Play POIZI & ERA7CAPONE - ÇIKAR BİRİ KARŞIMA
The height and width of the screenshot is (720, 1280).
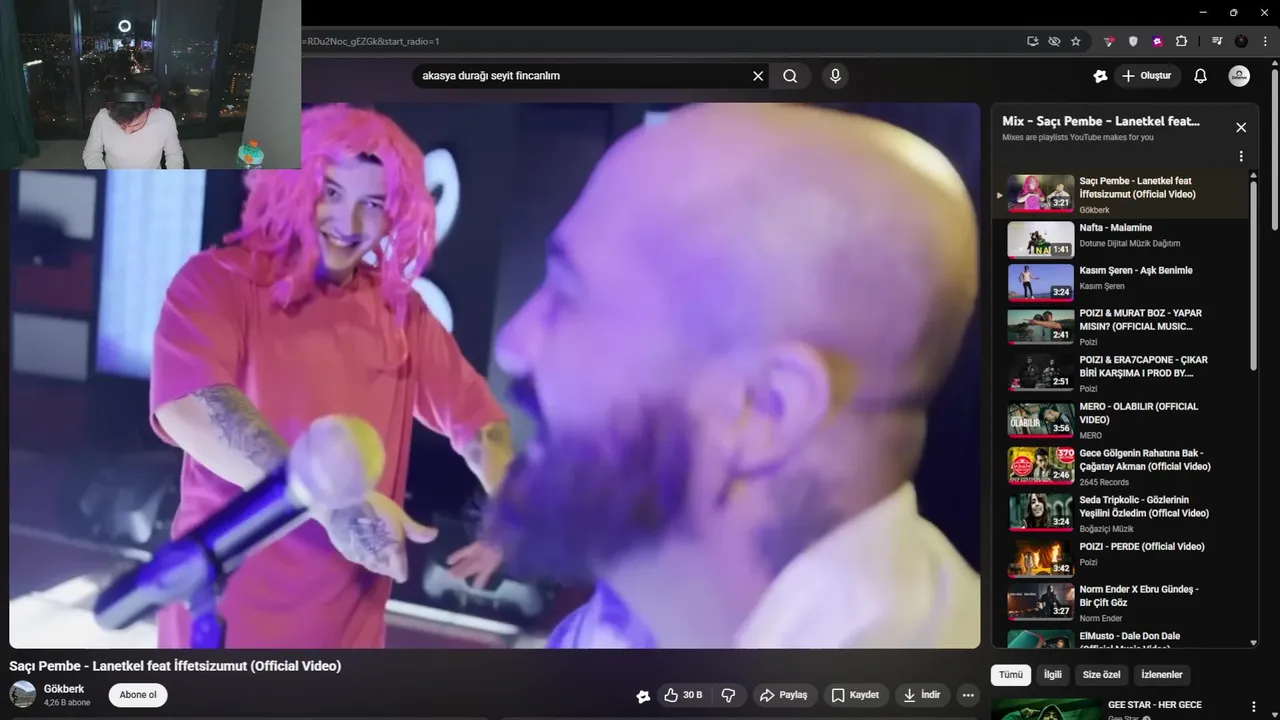(1122, 374)
